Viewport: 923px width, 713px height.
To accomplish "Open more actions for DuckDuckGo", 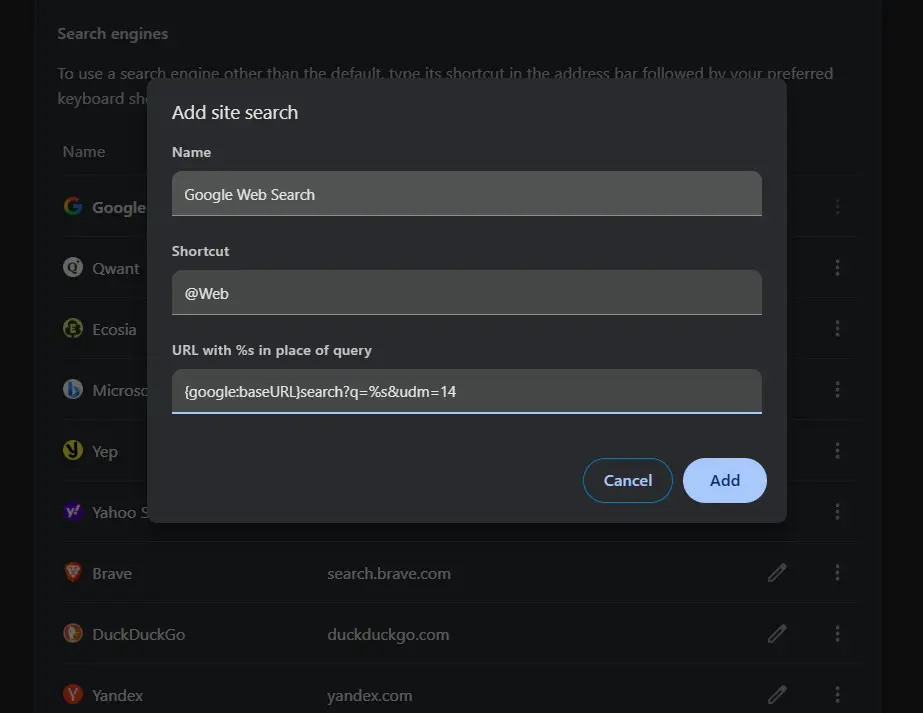I will click(837, 634).
